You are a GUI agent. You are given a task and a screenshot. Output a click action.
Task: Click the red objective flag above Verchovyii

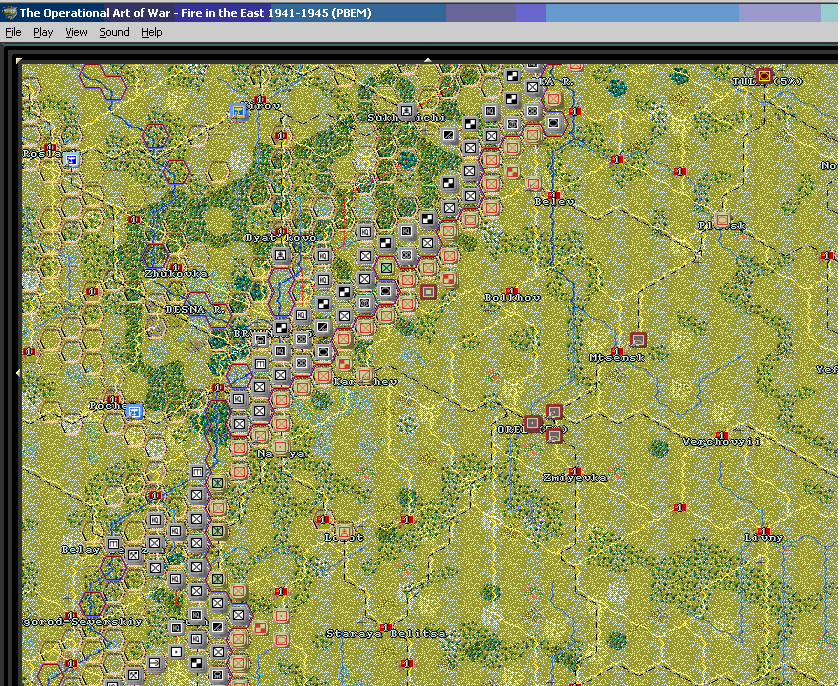(722, 435)
